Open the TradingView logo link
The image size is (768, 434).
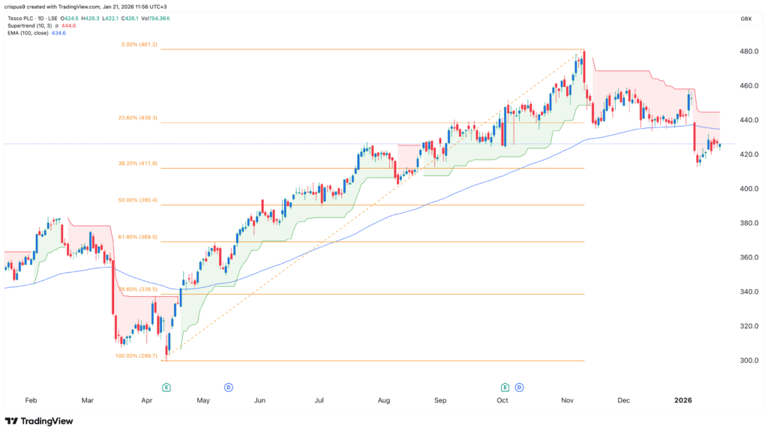39,421
